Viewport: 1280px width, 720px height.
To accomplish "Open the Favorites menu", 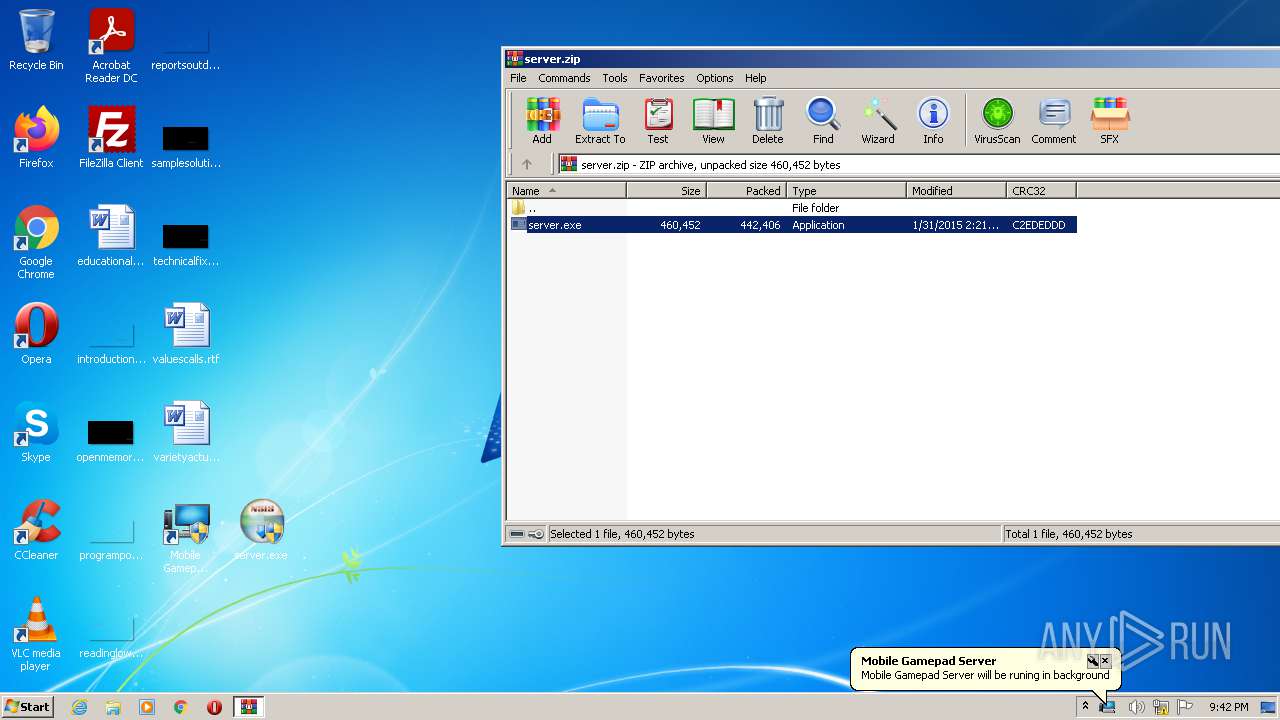I will pyautogui.click(x=662, y=78).
